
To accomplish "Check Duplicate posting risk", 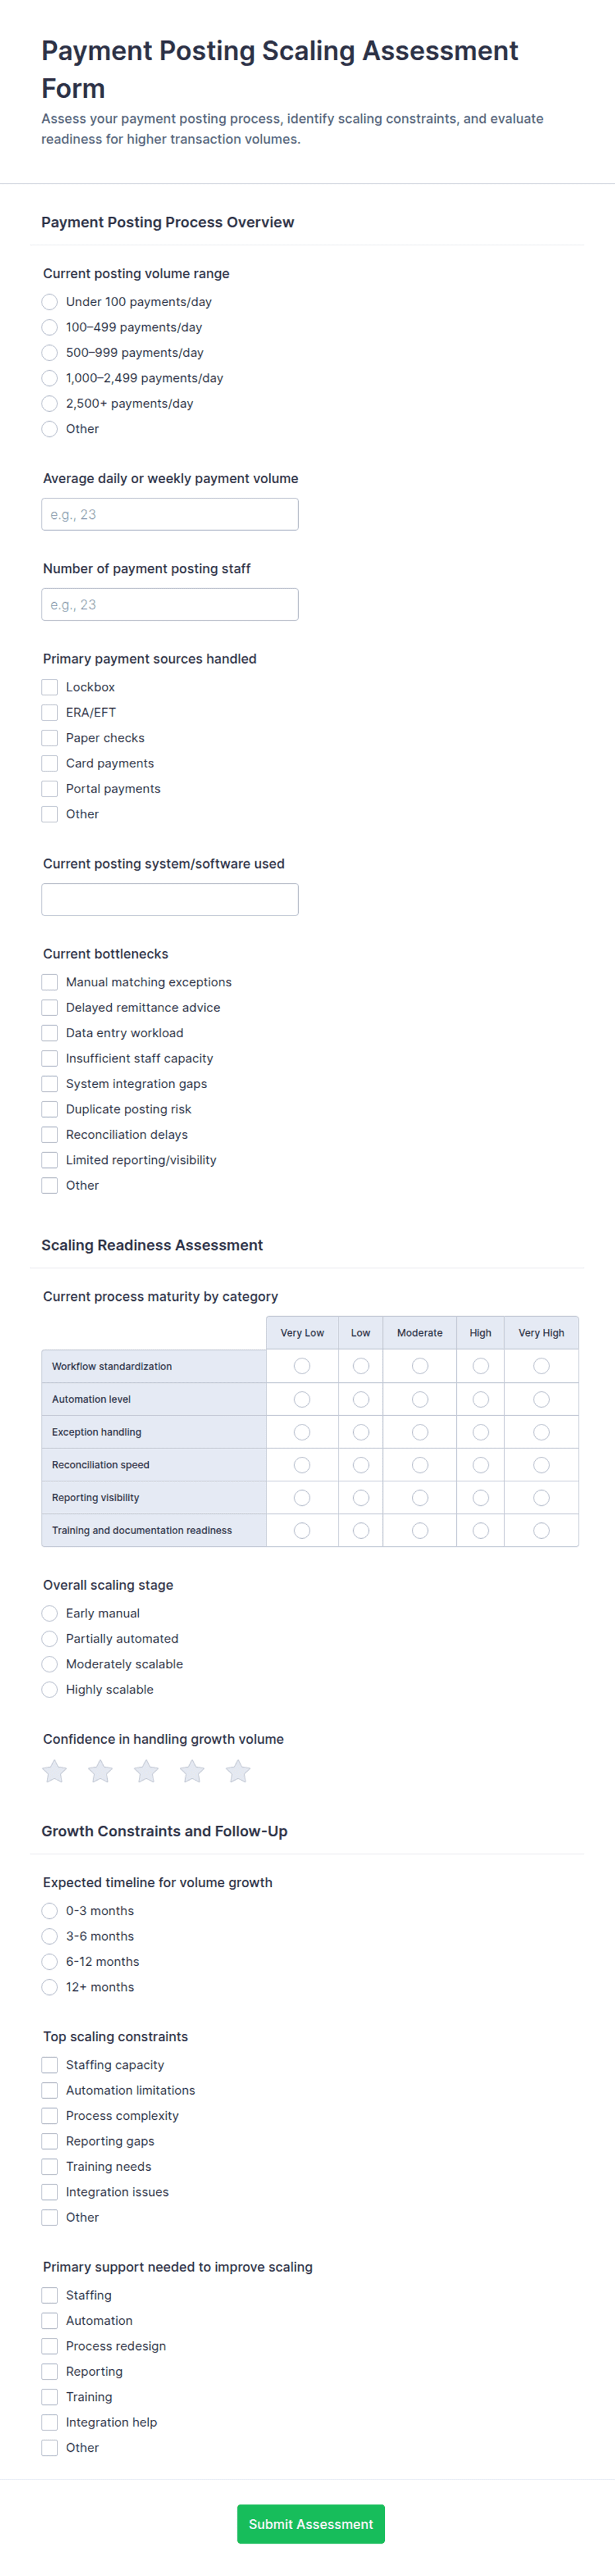I will click(x=50, y=1109).
